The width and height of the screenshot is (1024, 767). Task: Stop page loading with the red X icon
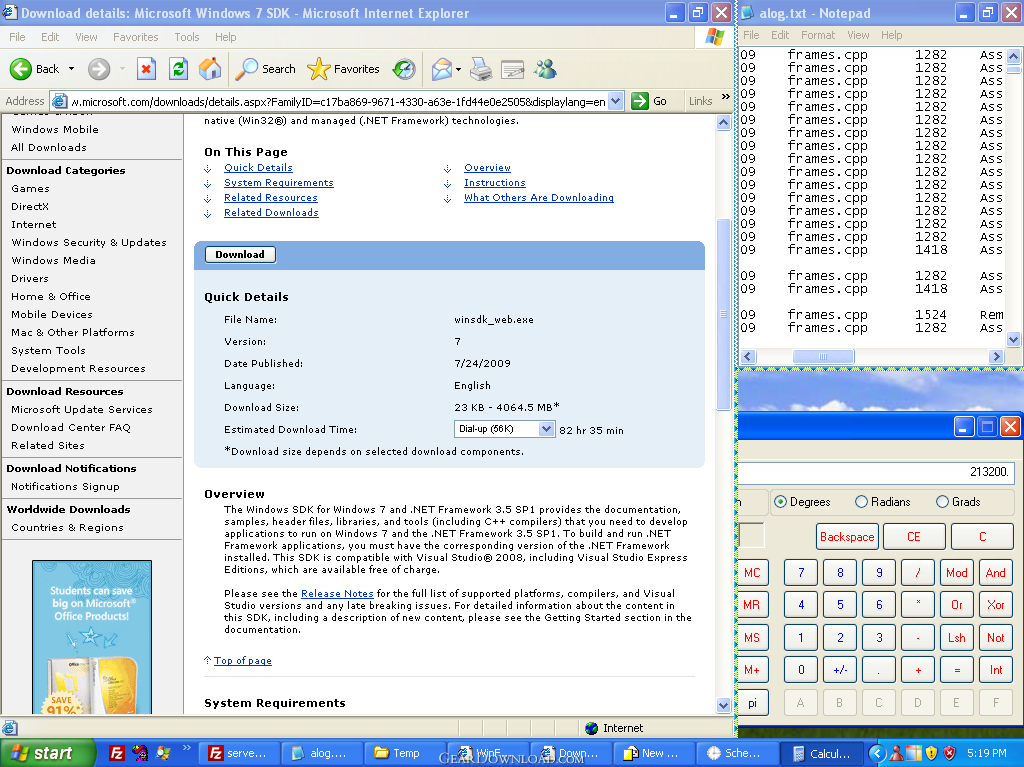point(146,69)
